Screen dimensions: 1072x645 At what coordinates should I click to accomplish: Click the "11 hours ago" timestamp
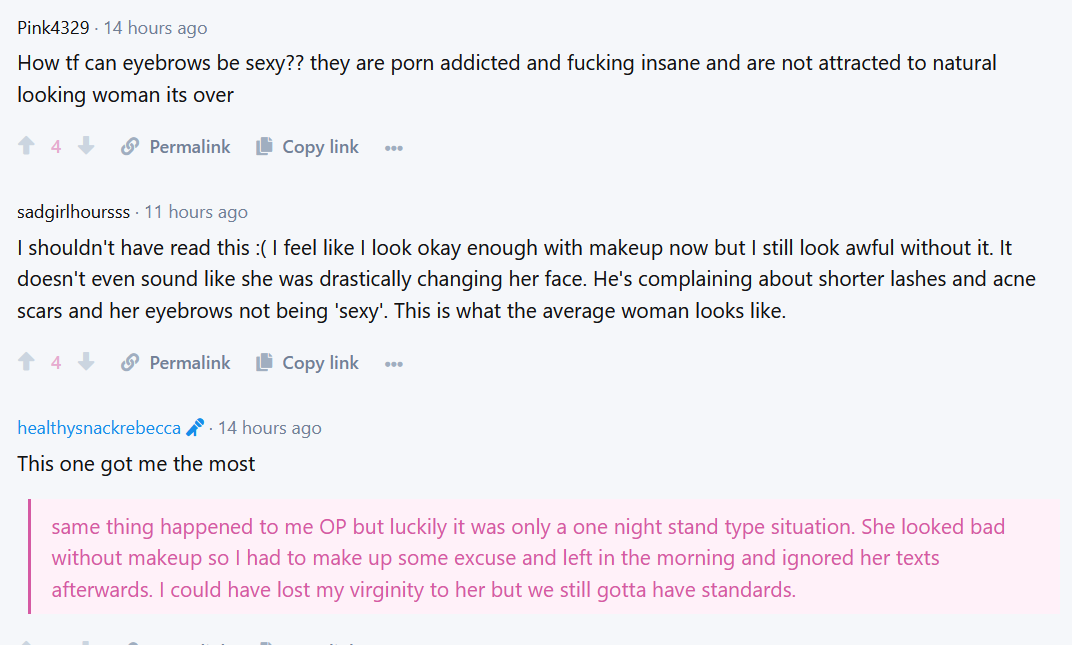tap(196, 212)
